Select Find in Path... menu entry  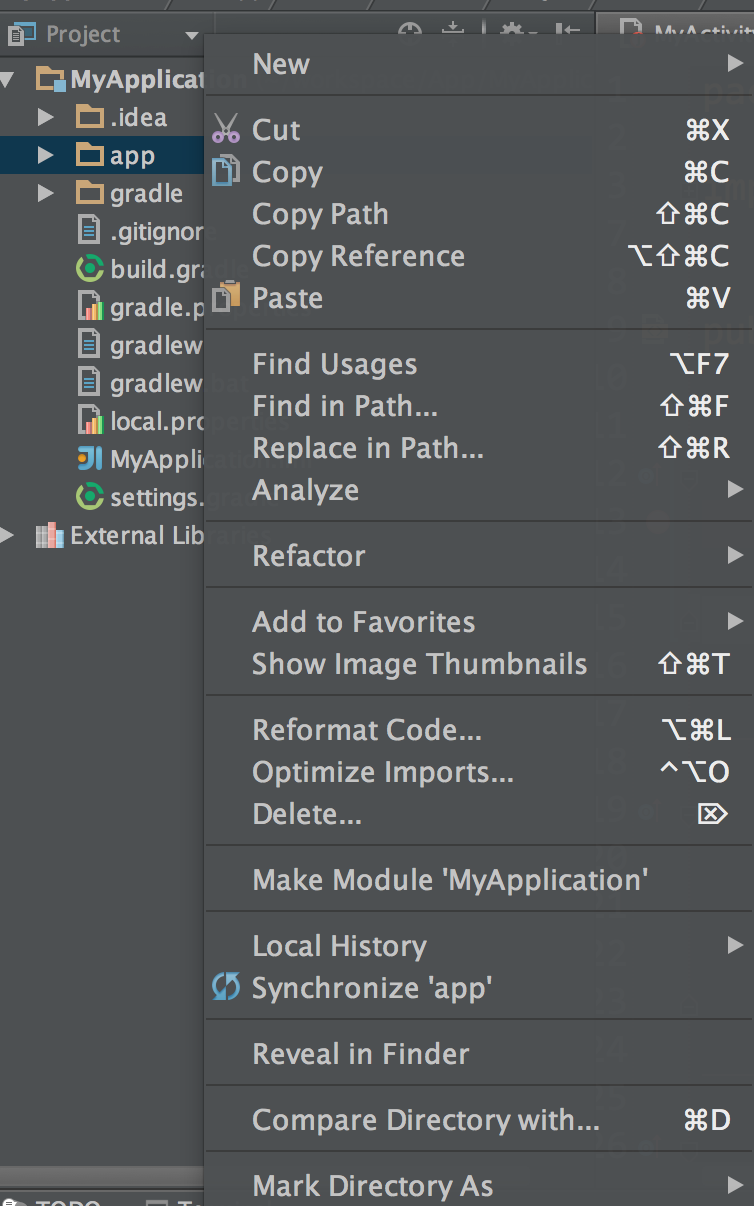[x=480, y=406]
